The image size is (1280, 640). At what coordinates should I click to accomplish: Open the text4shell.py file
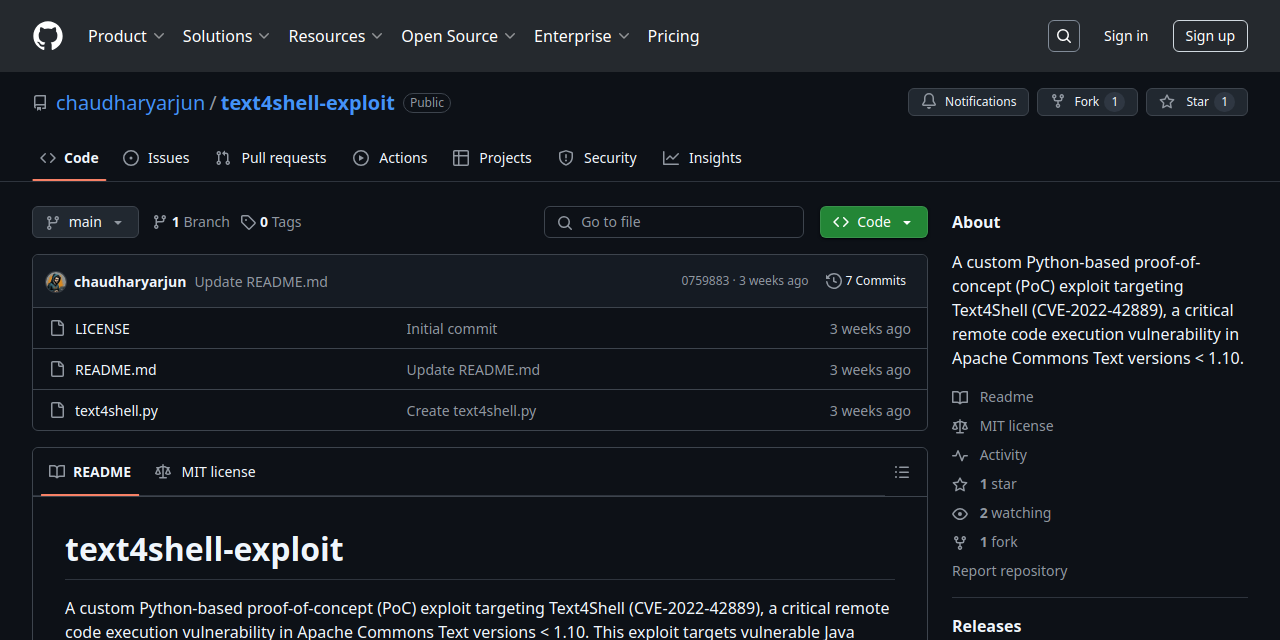116,411
